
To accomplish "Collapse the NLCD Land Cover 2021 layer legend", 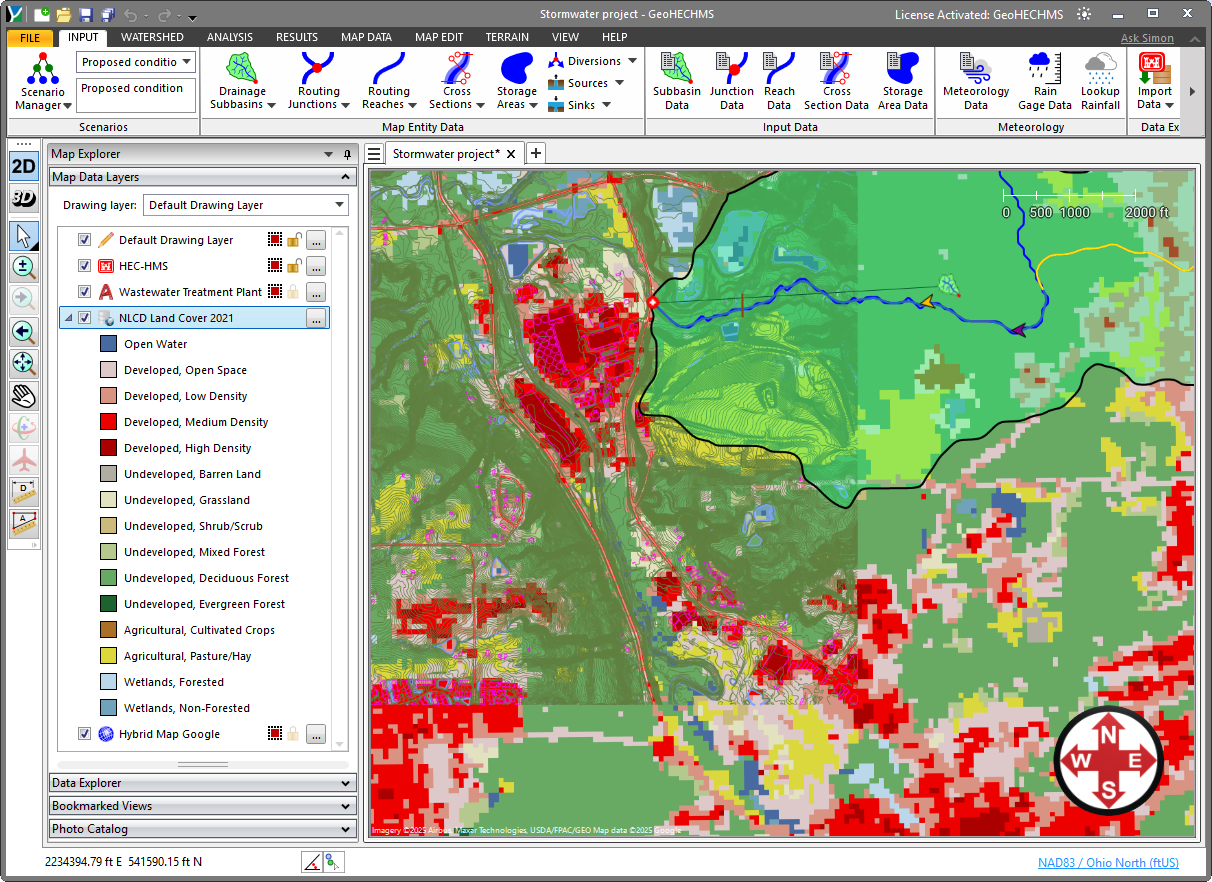I will 68,318.
